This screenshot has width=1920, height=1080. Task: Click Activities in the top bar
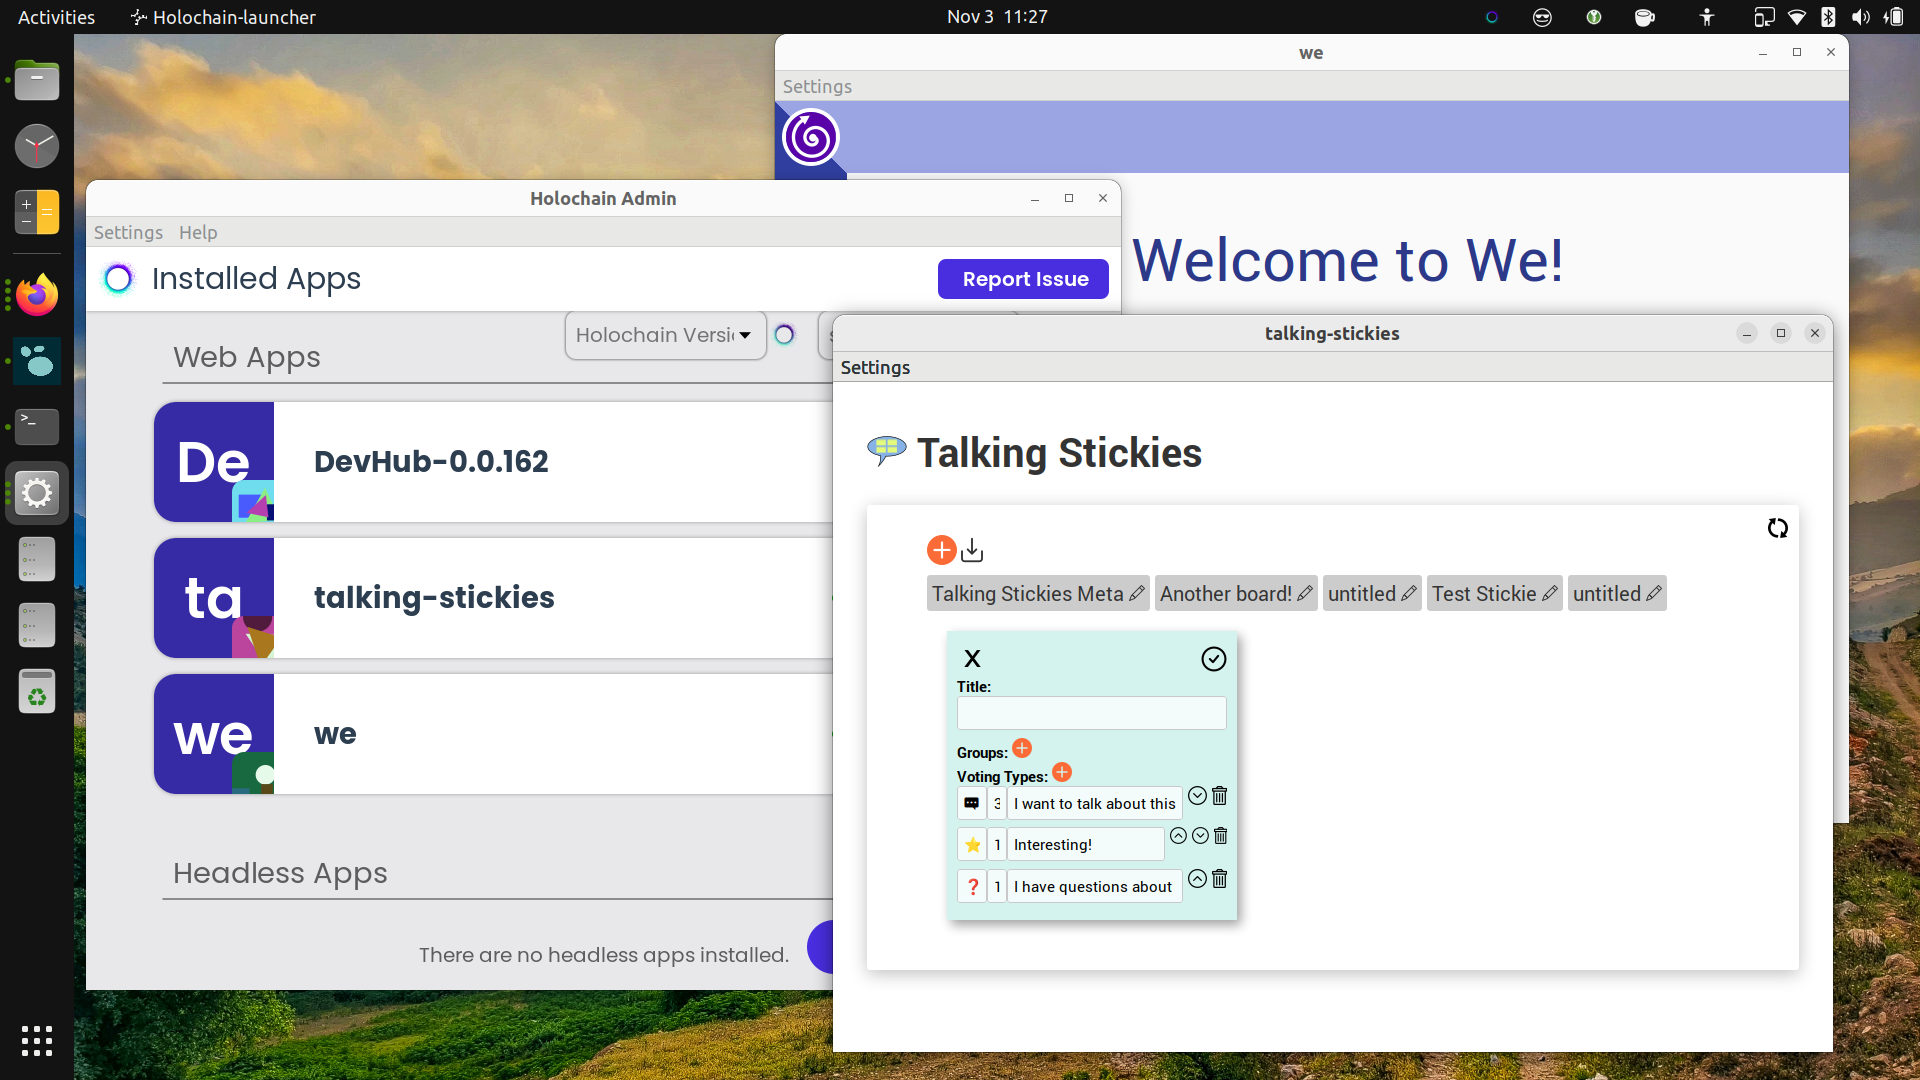pos(56,17)
